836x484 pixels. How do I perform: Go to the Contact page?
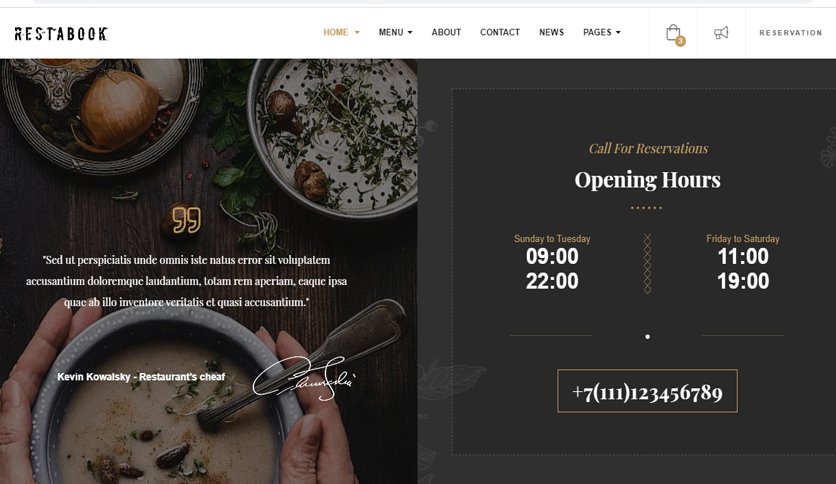500,33
